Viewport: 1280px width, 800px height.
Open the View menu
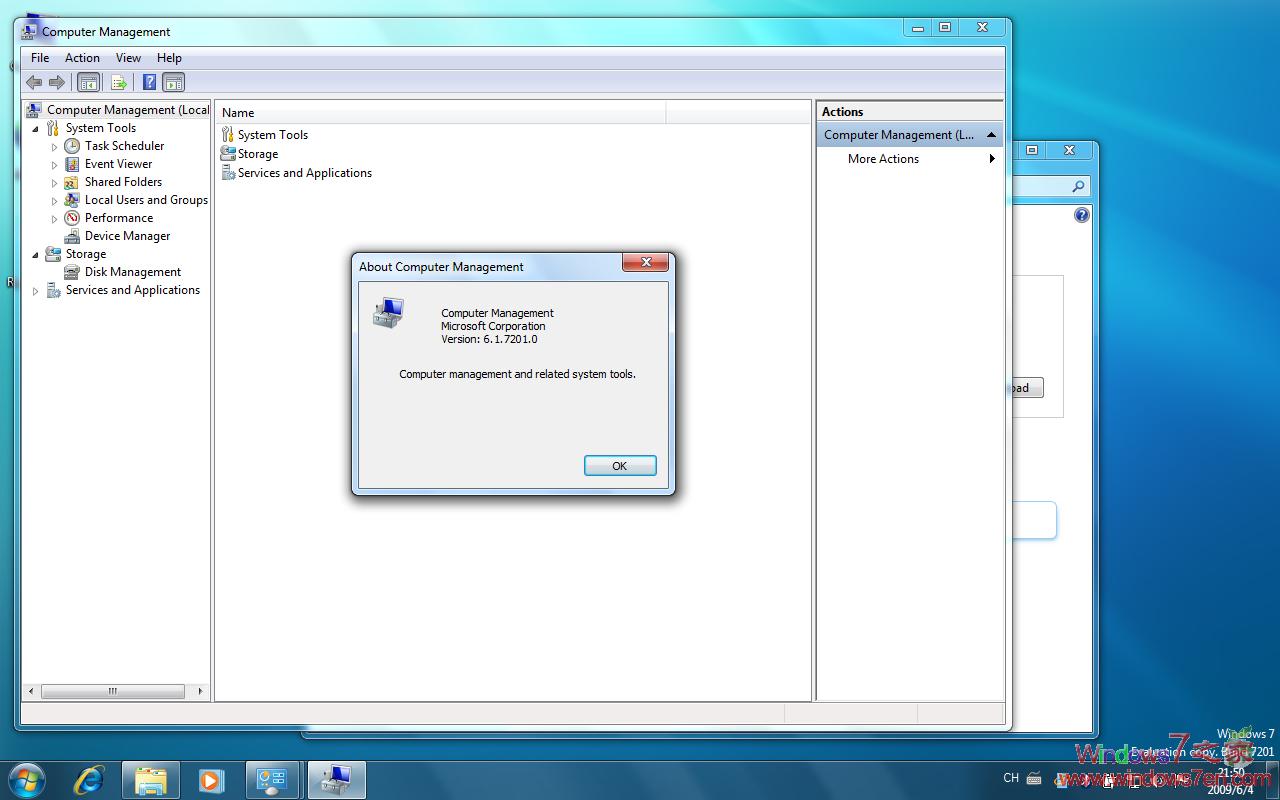click(x=128, y=58)
